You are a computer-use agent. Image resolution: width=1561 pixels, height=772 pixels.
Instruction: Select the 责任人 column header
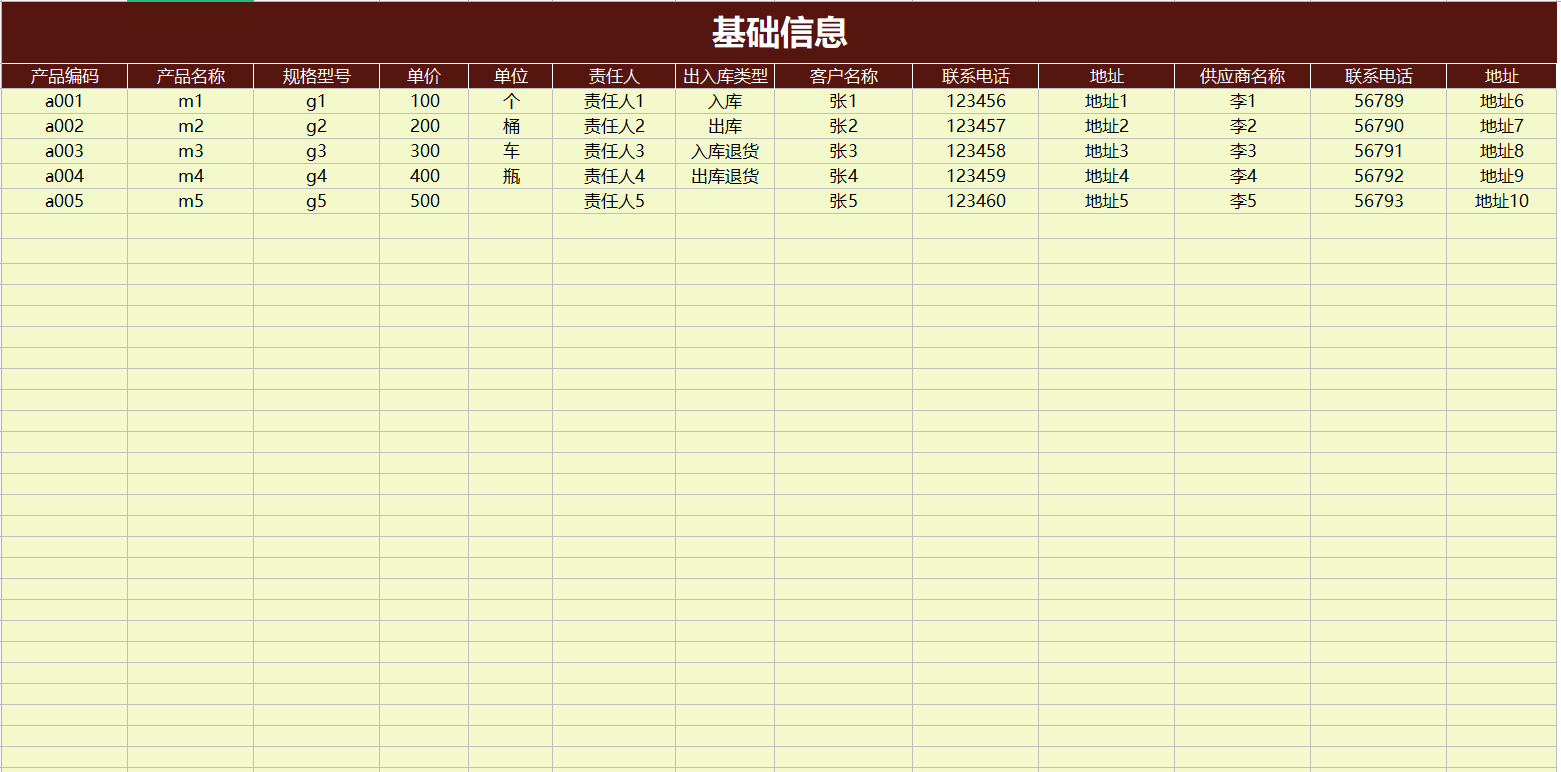[614, 76]
